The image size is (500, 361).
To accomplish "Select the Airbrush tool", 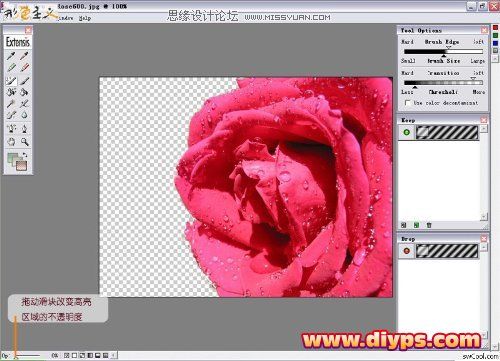I will coord(11,115).
